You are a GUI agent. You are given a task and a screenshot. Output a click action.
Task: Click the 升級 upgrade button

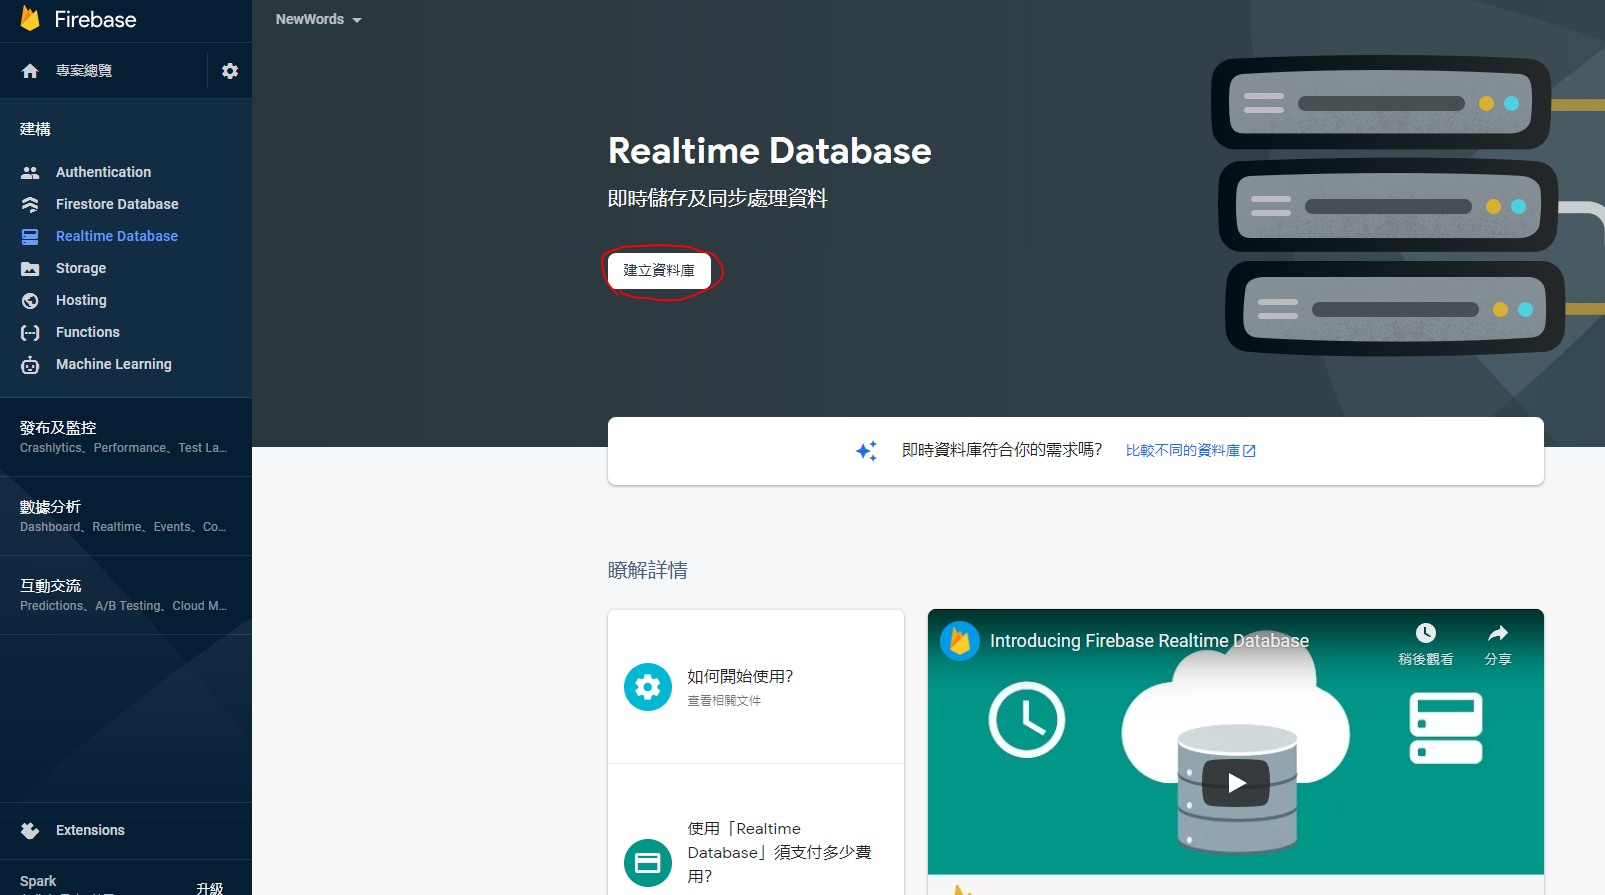click(210, 888)
